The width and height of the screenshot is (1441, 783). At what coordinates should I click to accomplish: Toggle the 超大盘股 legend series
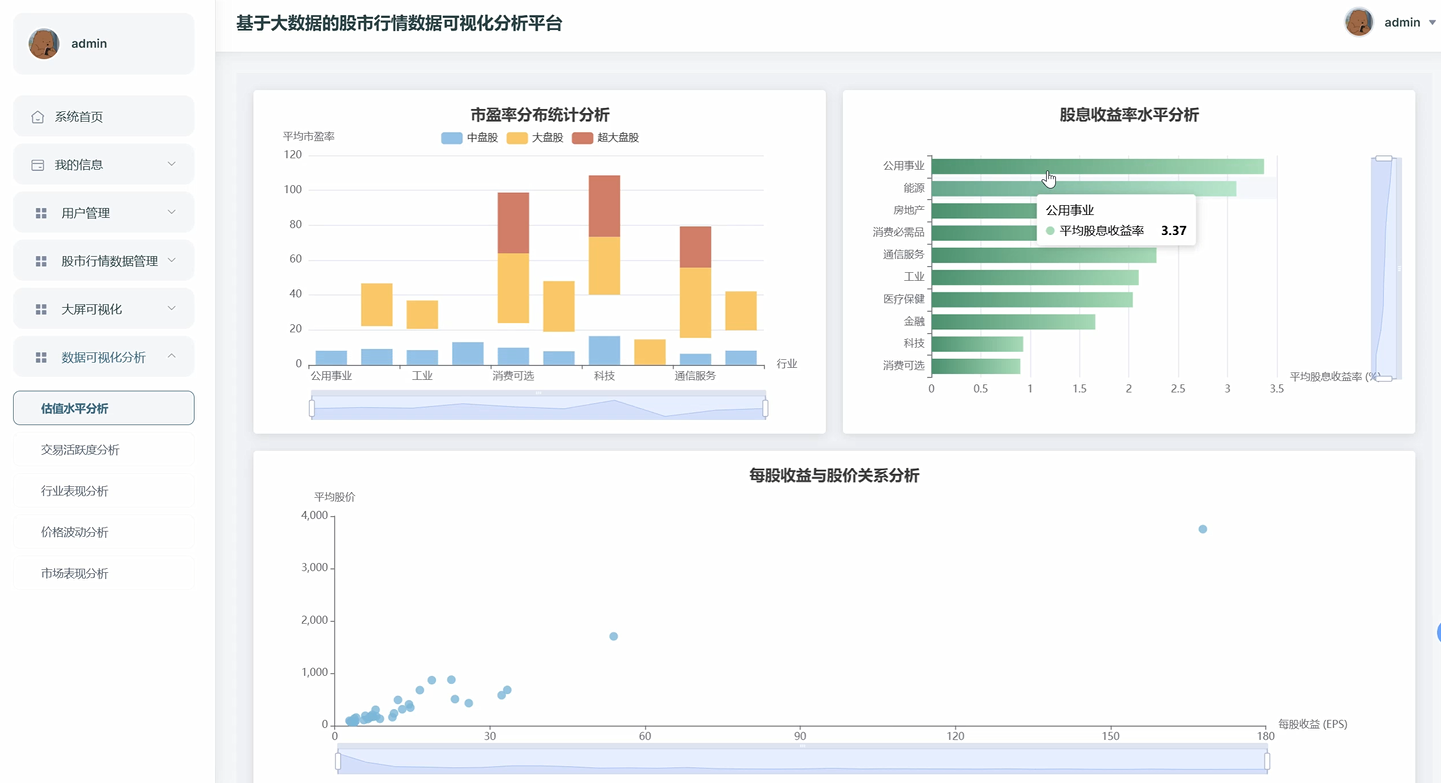point(605,138)
